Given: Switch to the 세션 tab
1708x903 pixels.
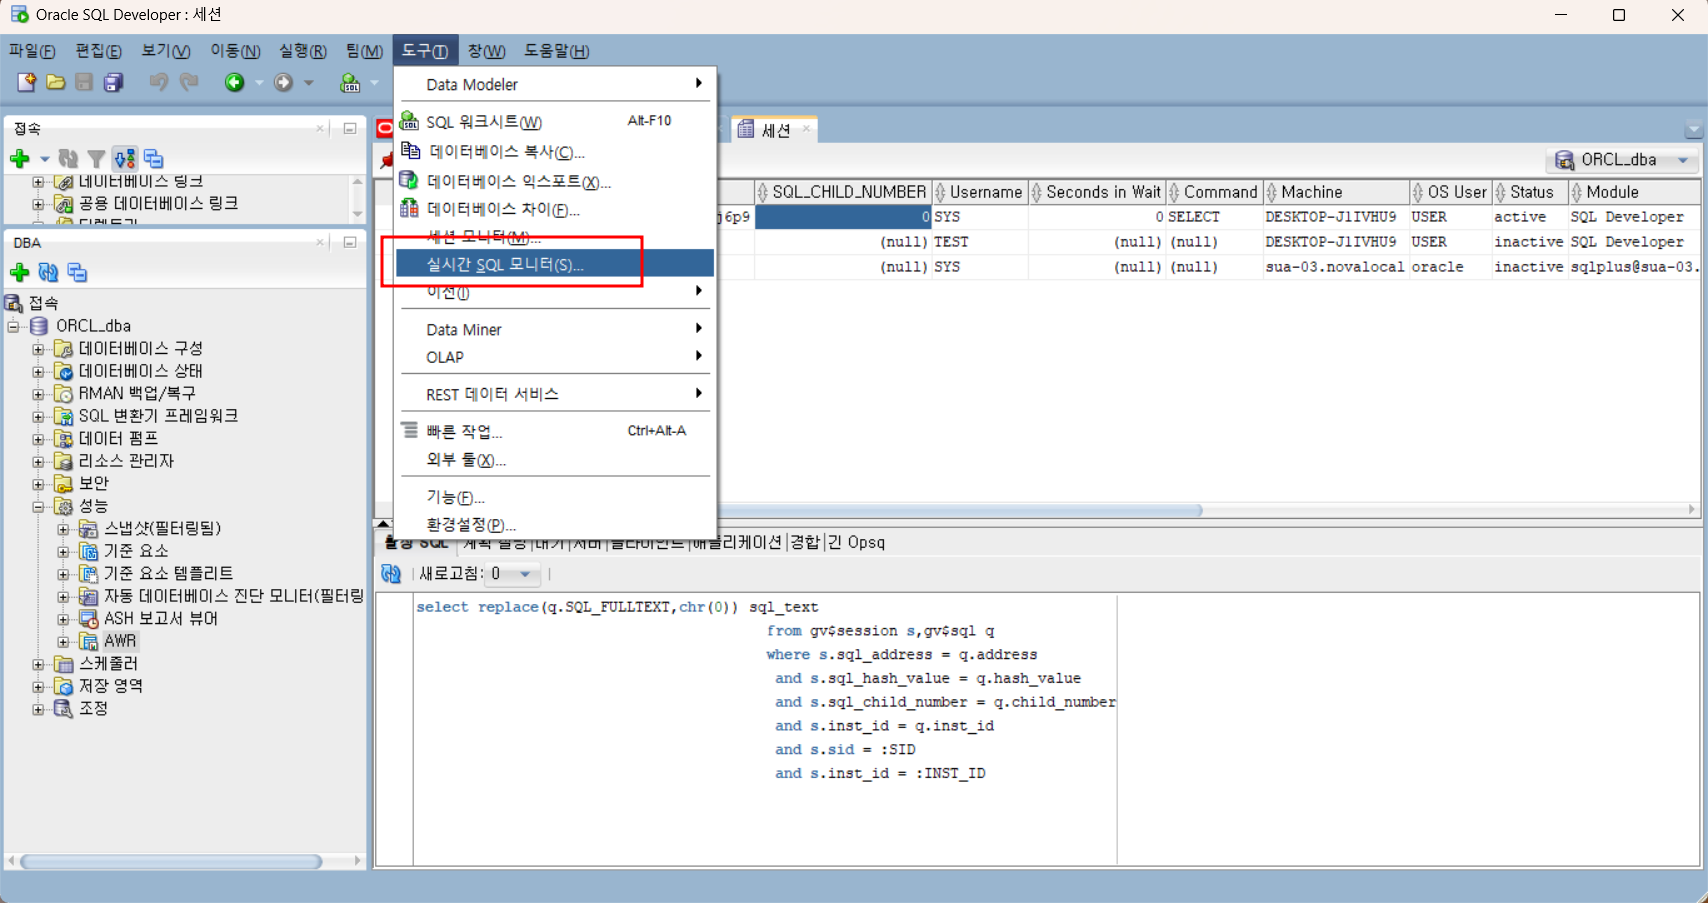Looking at the screenshot, I should point(775,130).
